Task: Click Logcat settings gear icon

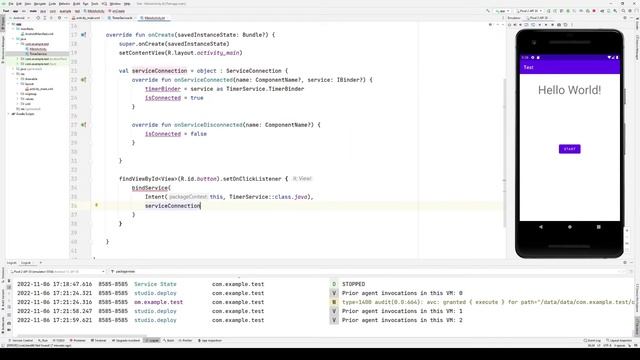Action: click(625, 263)
